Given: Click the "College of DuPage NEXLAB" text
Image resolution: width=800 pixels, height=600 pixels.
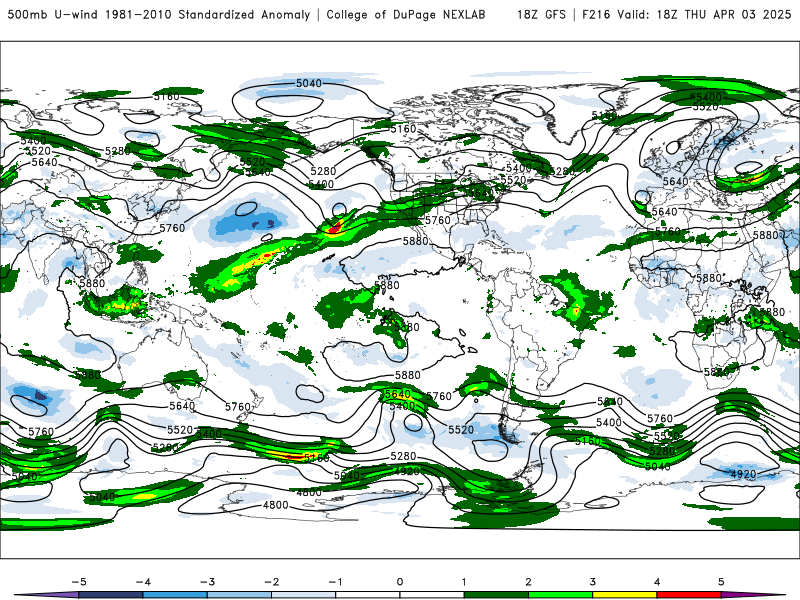Looking at the screenshot, I should (406, 14).
